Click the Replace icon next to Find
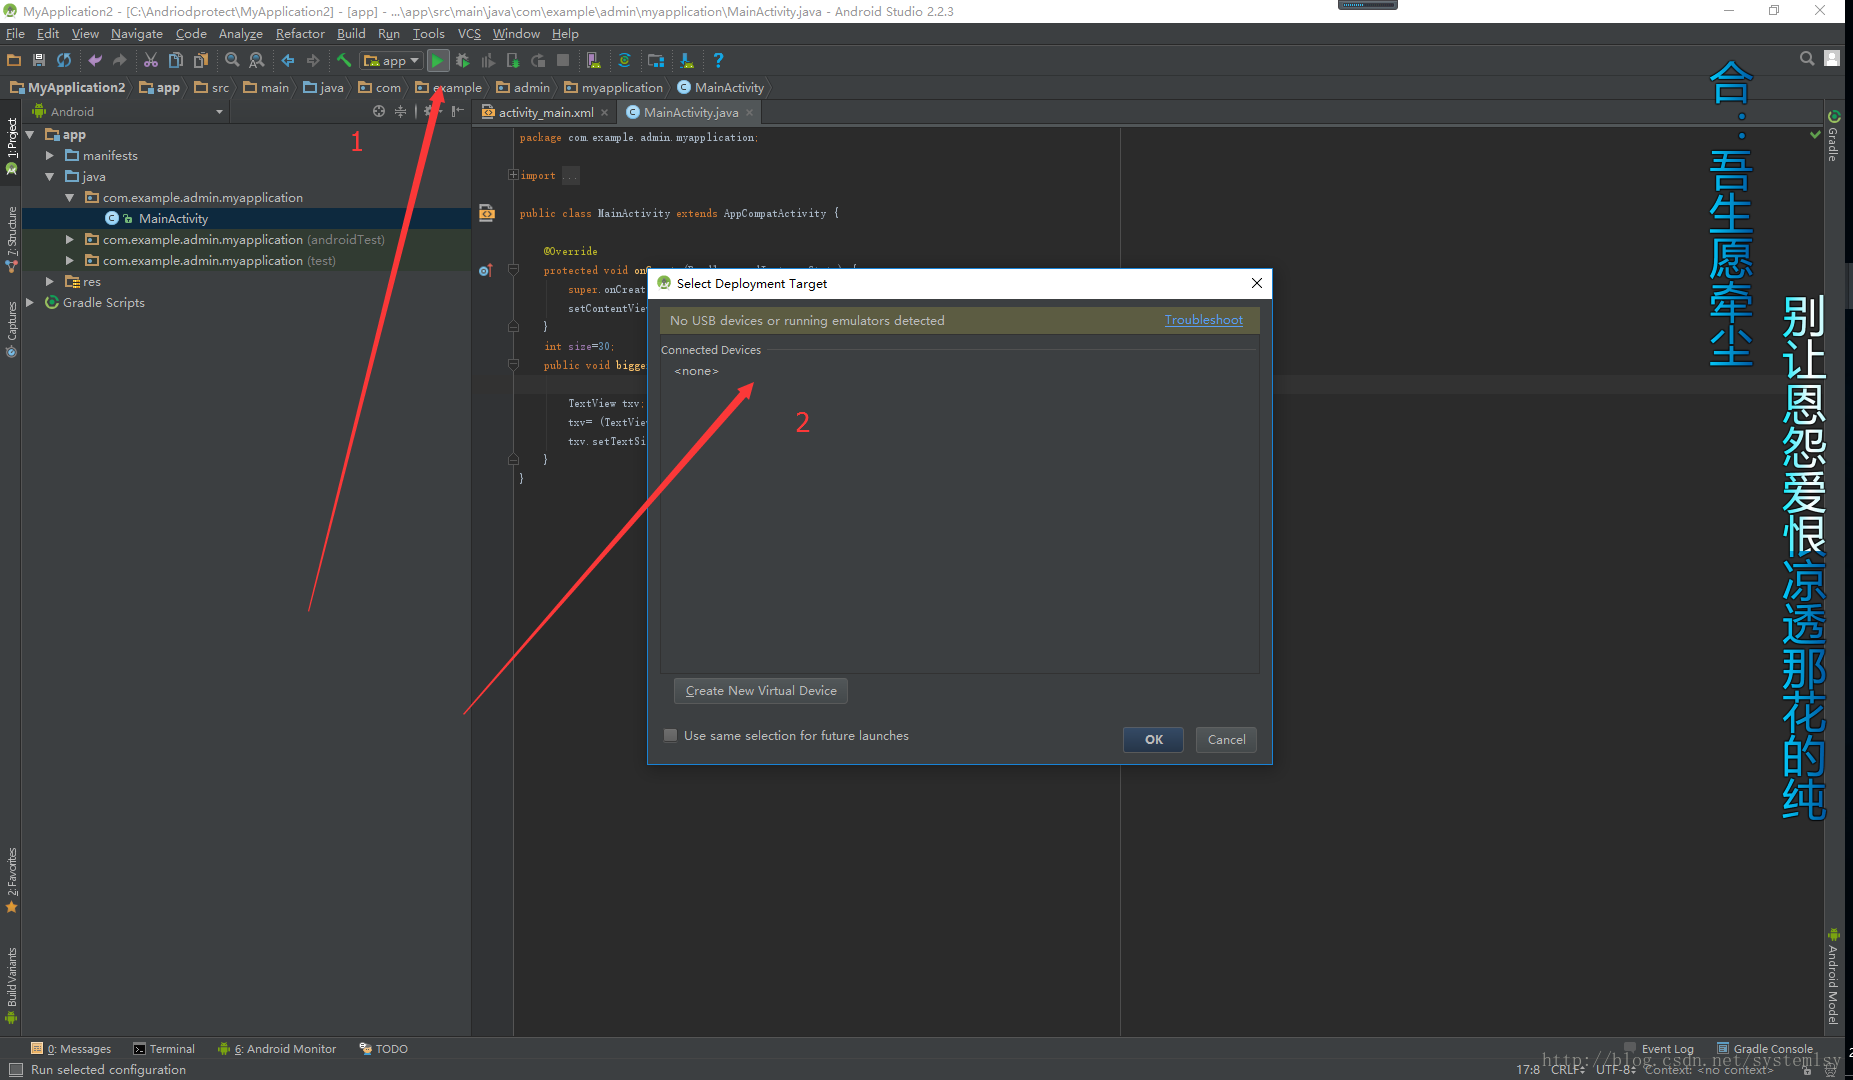 (x=257, y=60)
